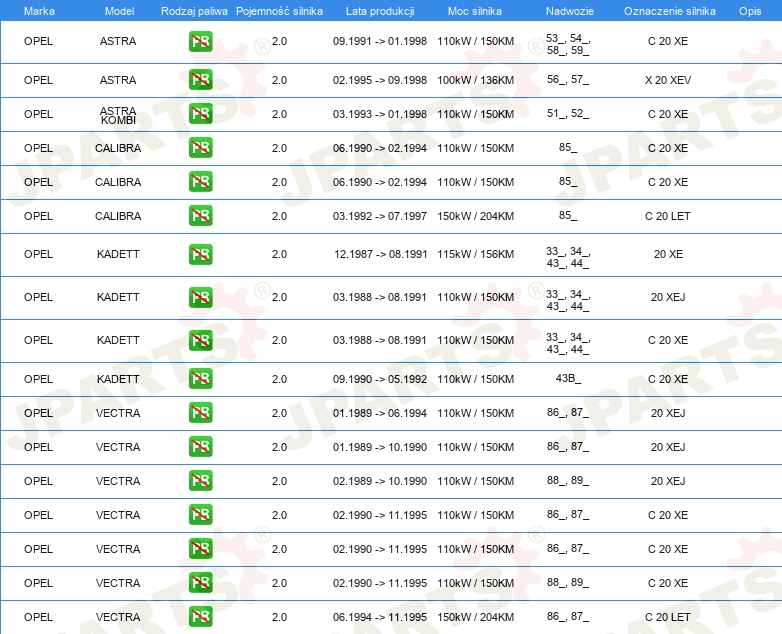Click production years 03.1992 -> 07.1997

[x=380, y=216]
